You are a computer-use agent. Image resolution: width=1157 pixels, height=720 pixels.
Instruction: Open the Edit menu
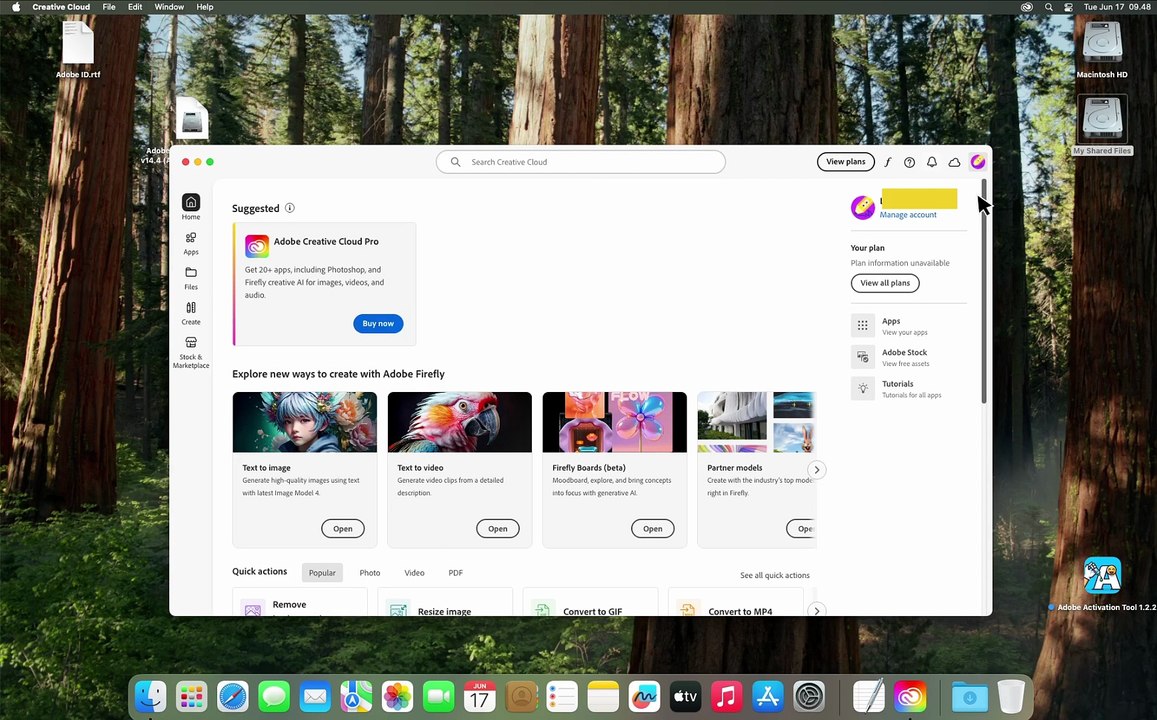pyautogui.click(x=135, y=7)
